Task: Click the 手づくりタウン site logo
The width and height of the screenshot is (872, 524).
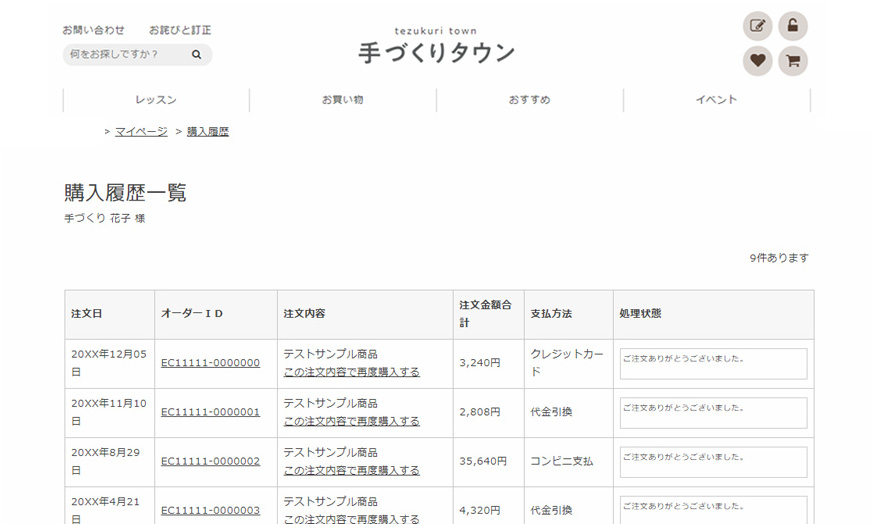Action: pyautogui.click(x=436, y=47)
